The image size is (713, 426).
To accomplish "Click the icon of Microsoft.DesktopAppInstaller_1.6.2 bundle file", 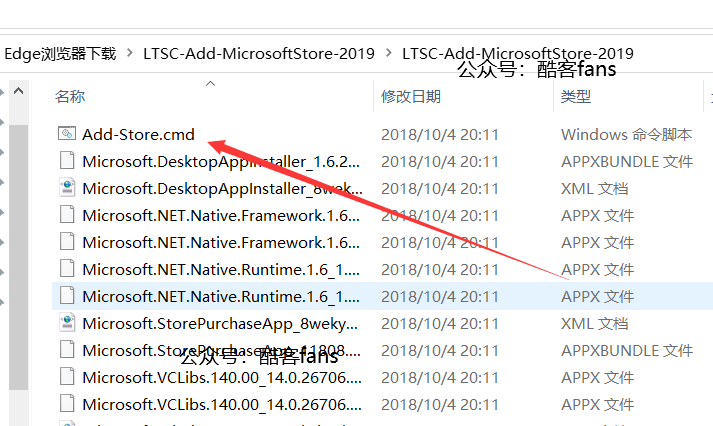I will (x=67, y=161).
